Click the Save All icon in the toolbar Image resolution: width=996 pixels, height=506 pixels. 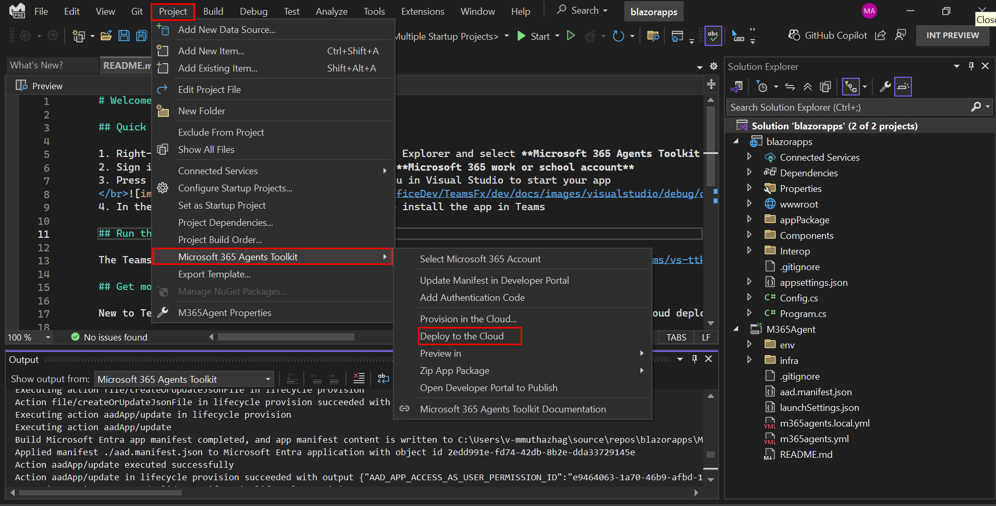click(141, 36)
